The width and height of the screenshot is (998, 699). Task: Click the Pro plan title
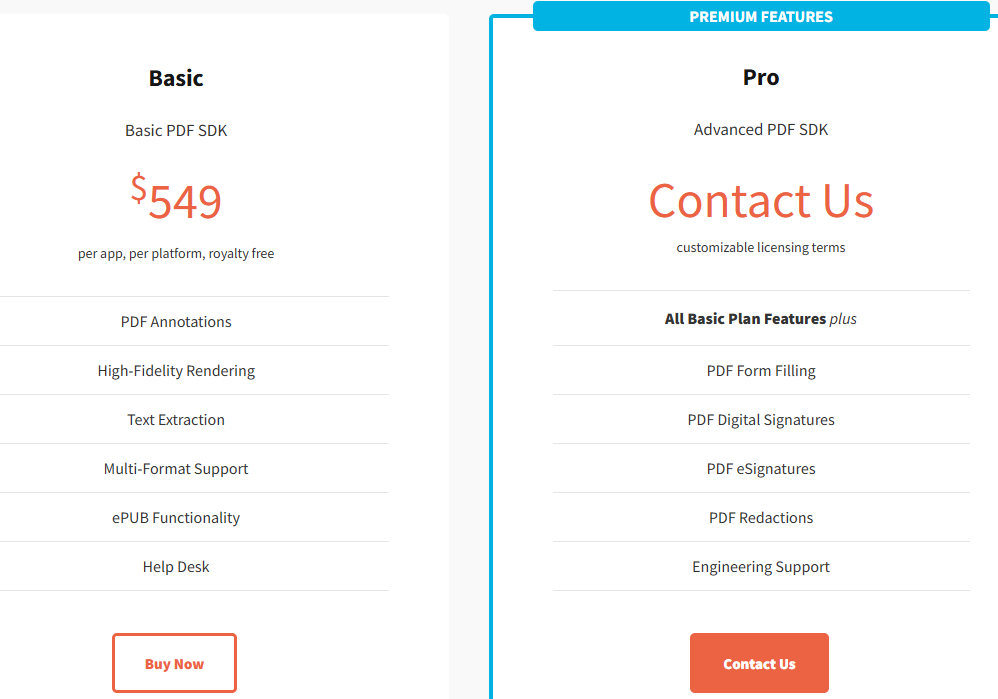click(x=761, y=78)
